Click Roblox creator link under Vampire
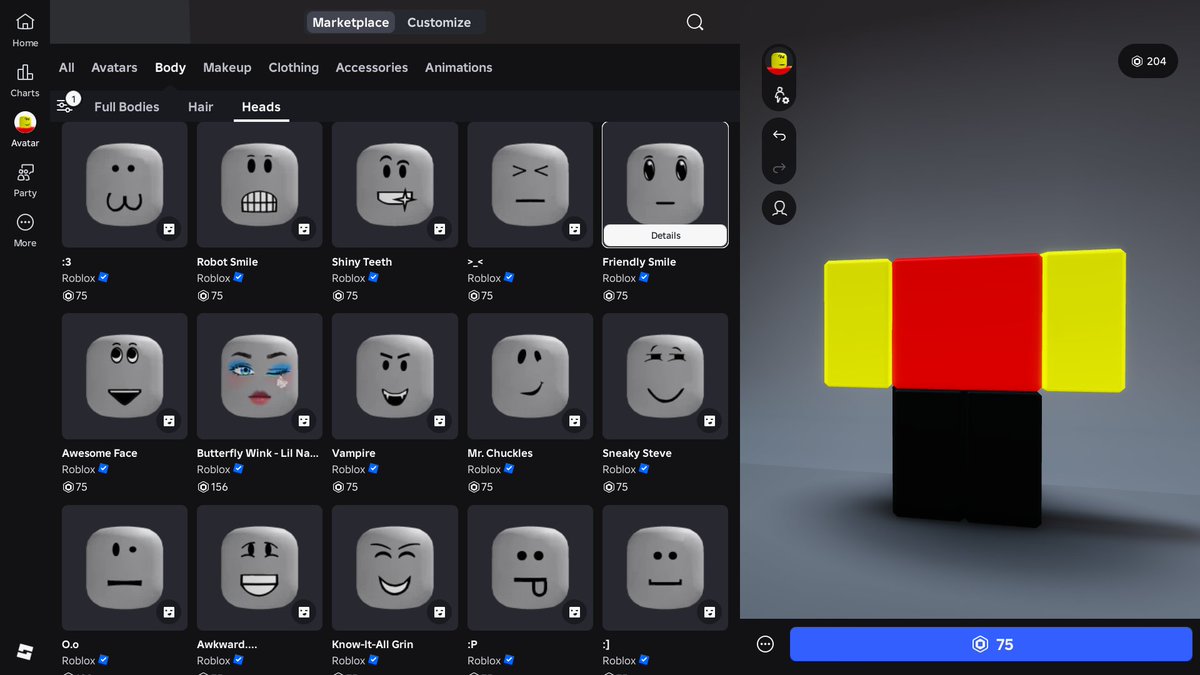Image resolution: width=1200 pixels, height=675 pixels. tap(349, 469)
